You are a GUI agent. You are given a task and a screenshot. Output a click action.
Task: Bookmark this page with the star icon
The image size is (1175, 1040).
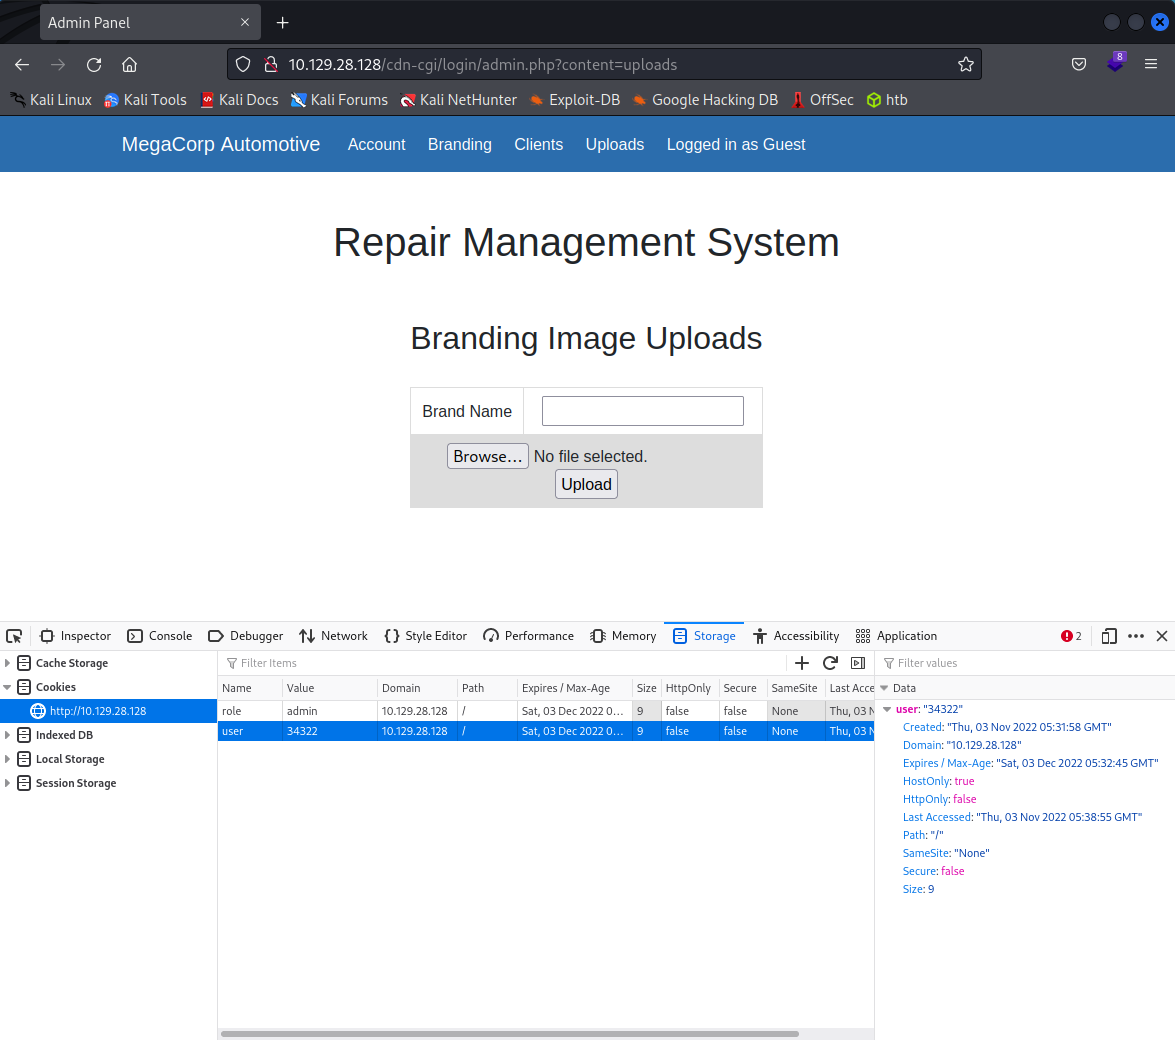pos(965,65)
